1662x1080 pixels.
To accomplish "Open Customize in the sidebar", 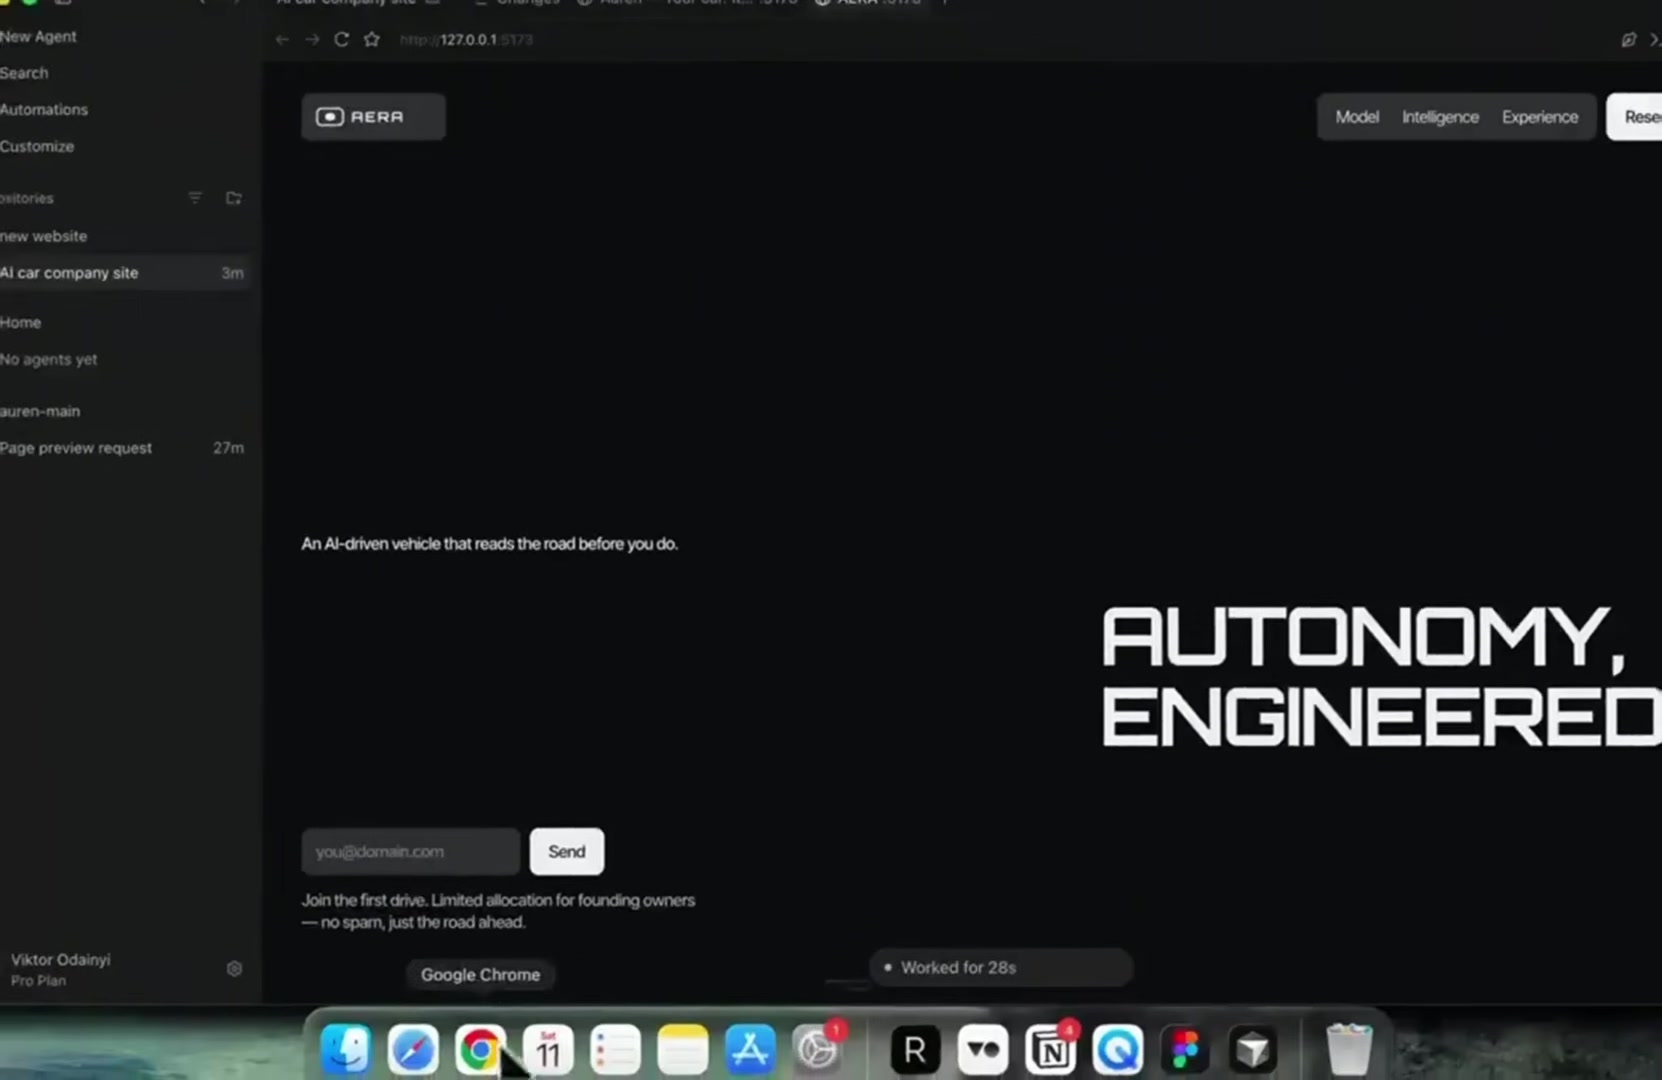I will (x=37, y=146).
